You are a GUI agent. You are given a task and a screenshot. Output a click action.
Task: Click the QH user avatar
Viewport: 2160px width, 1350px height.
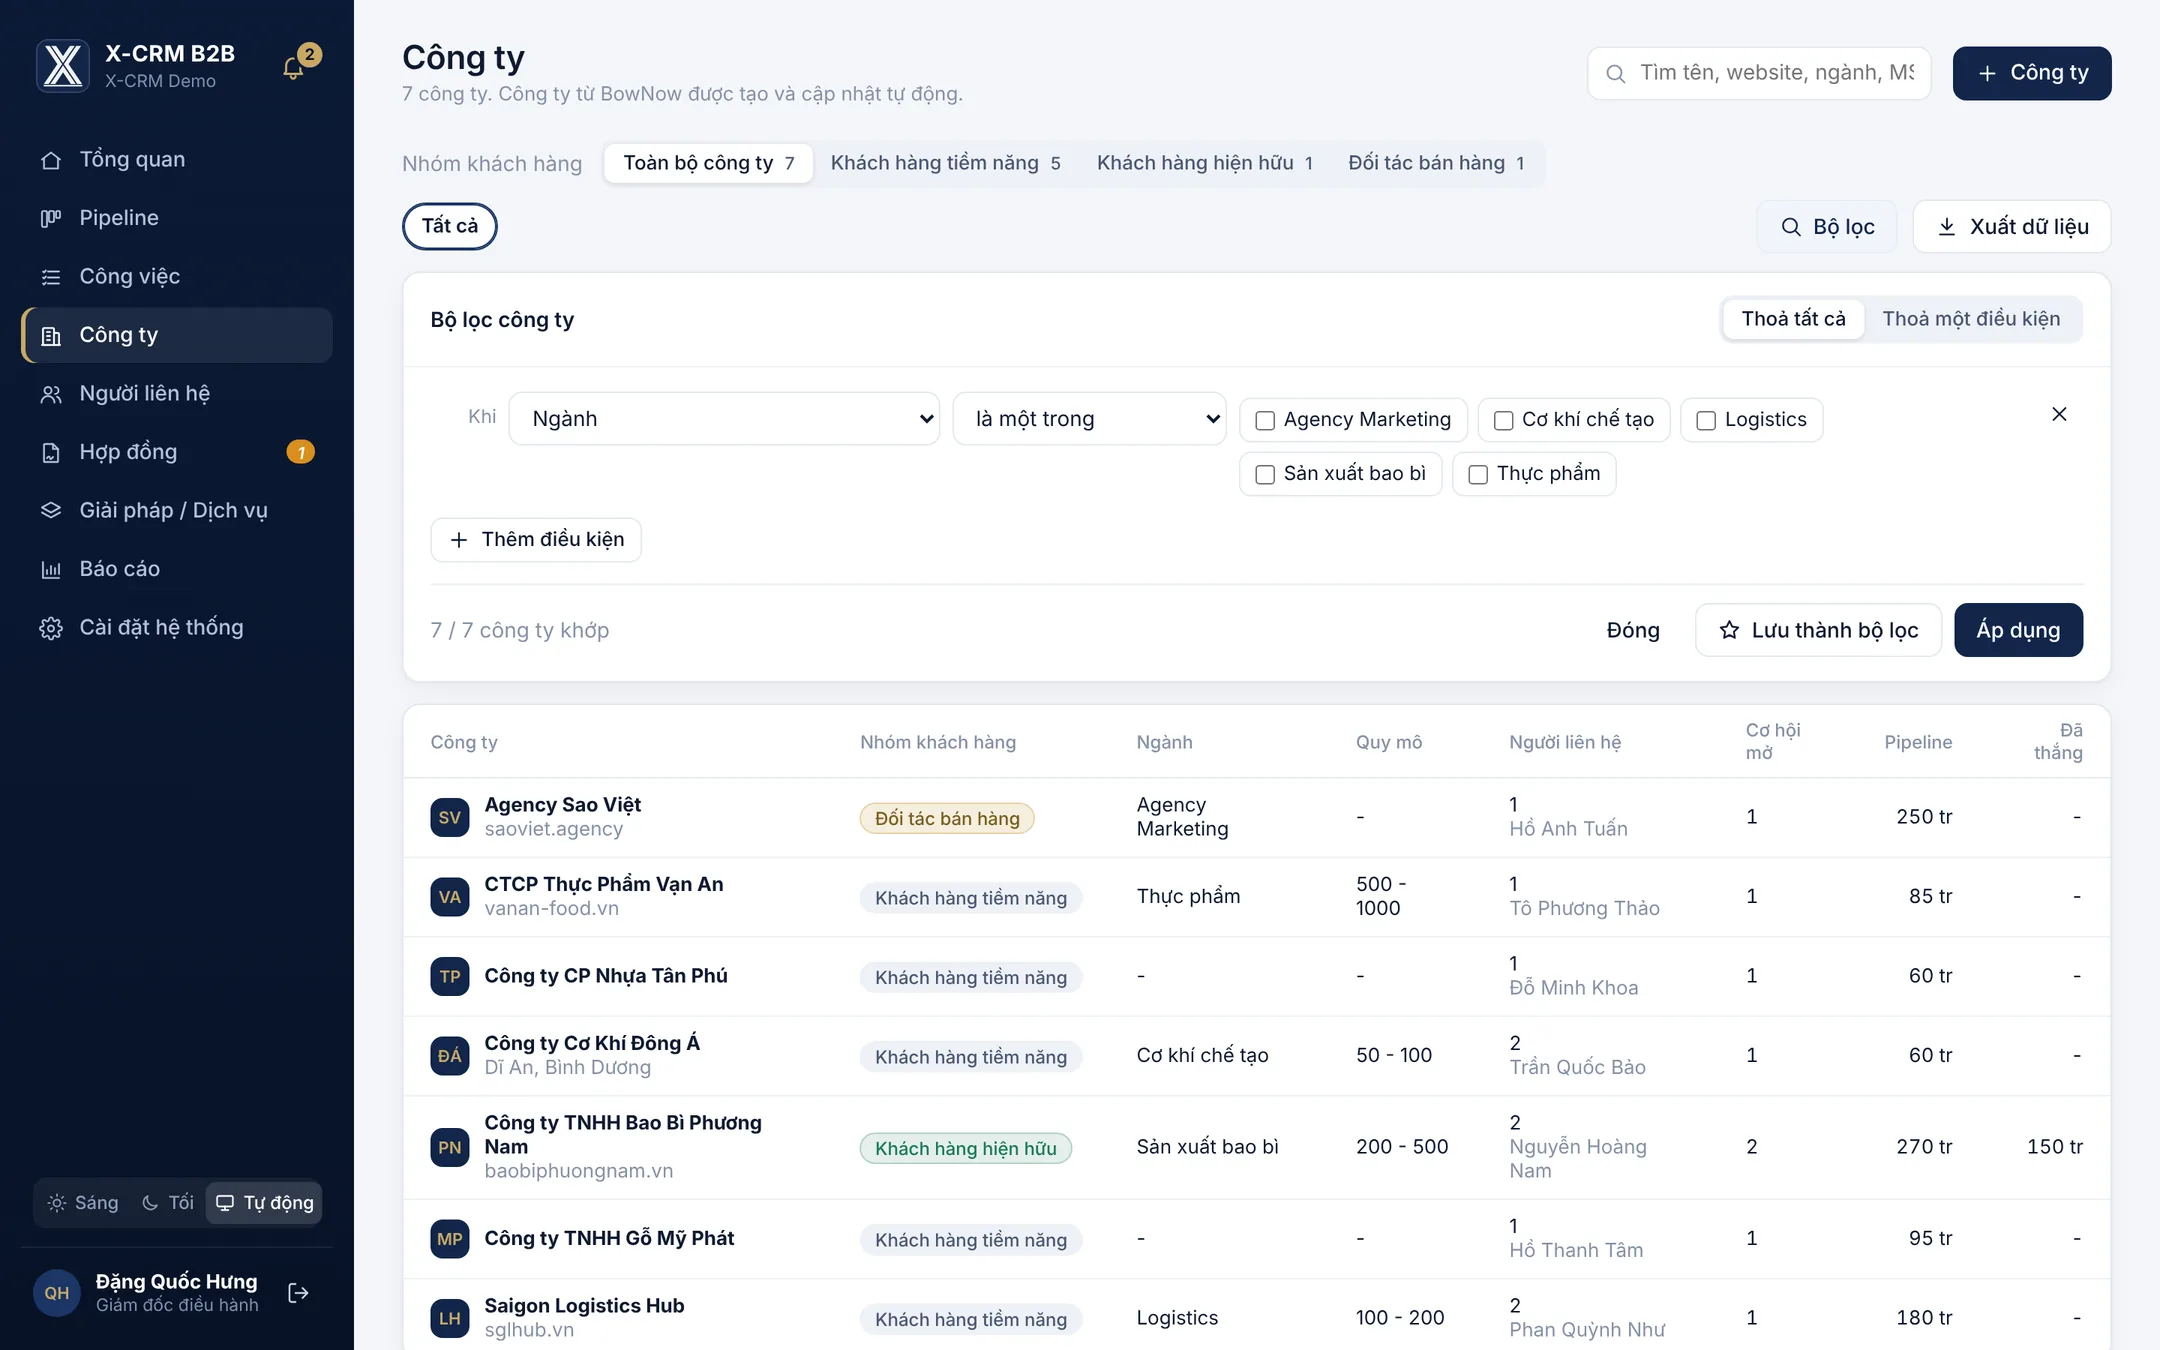pos(57,1293)
